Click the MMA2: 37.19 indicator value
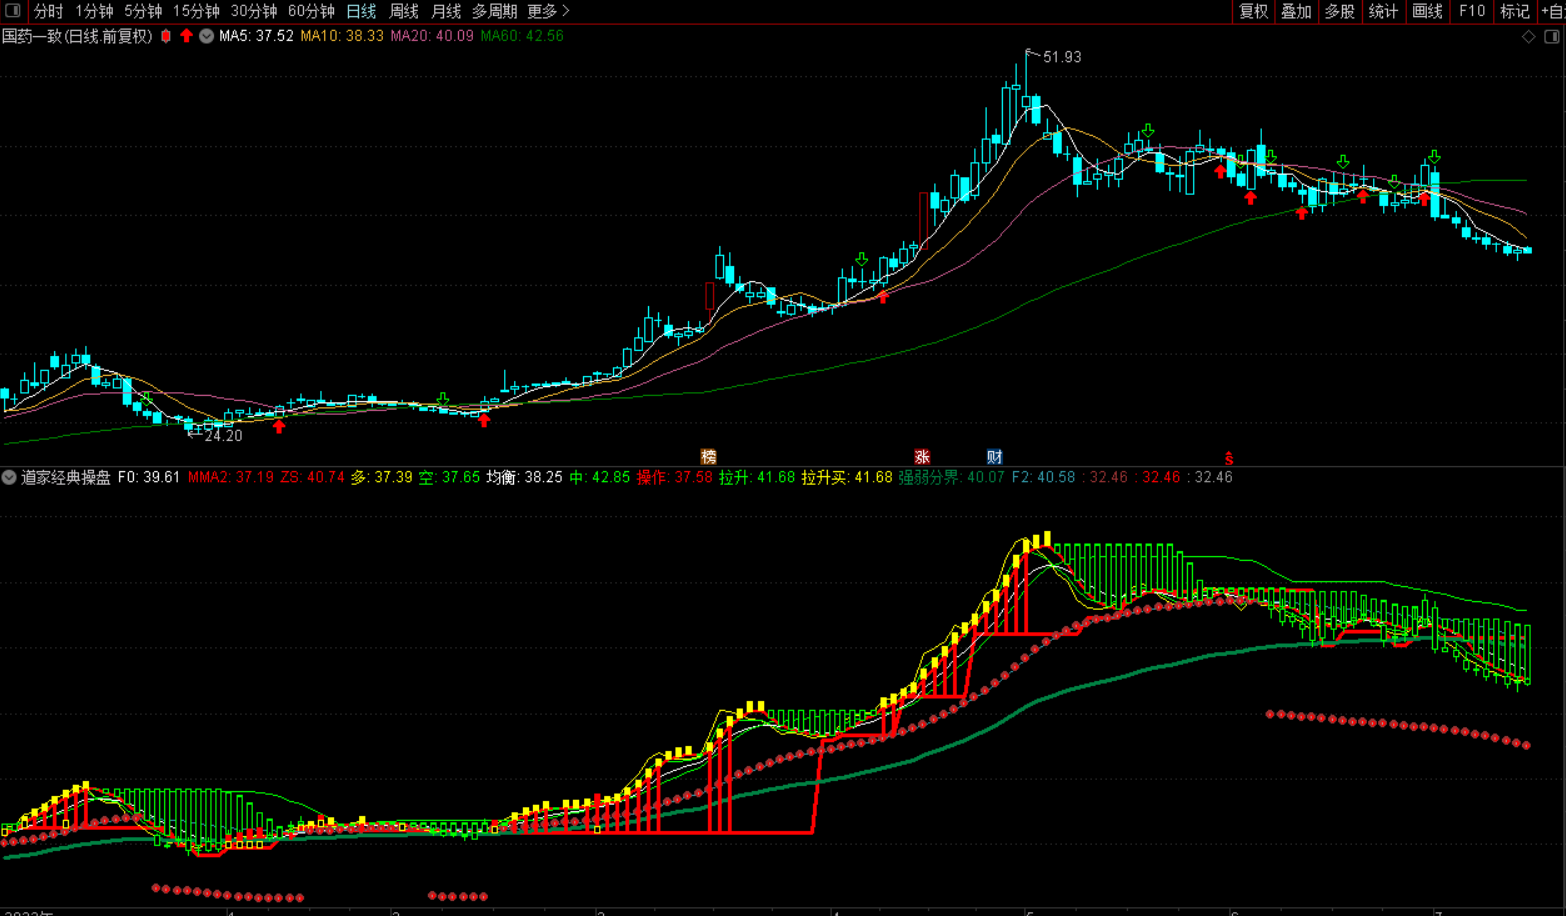The width and height of the screenshot is (1566, 916). [x=231, y=478]
